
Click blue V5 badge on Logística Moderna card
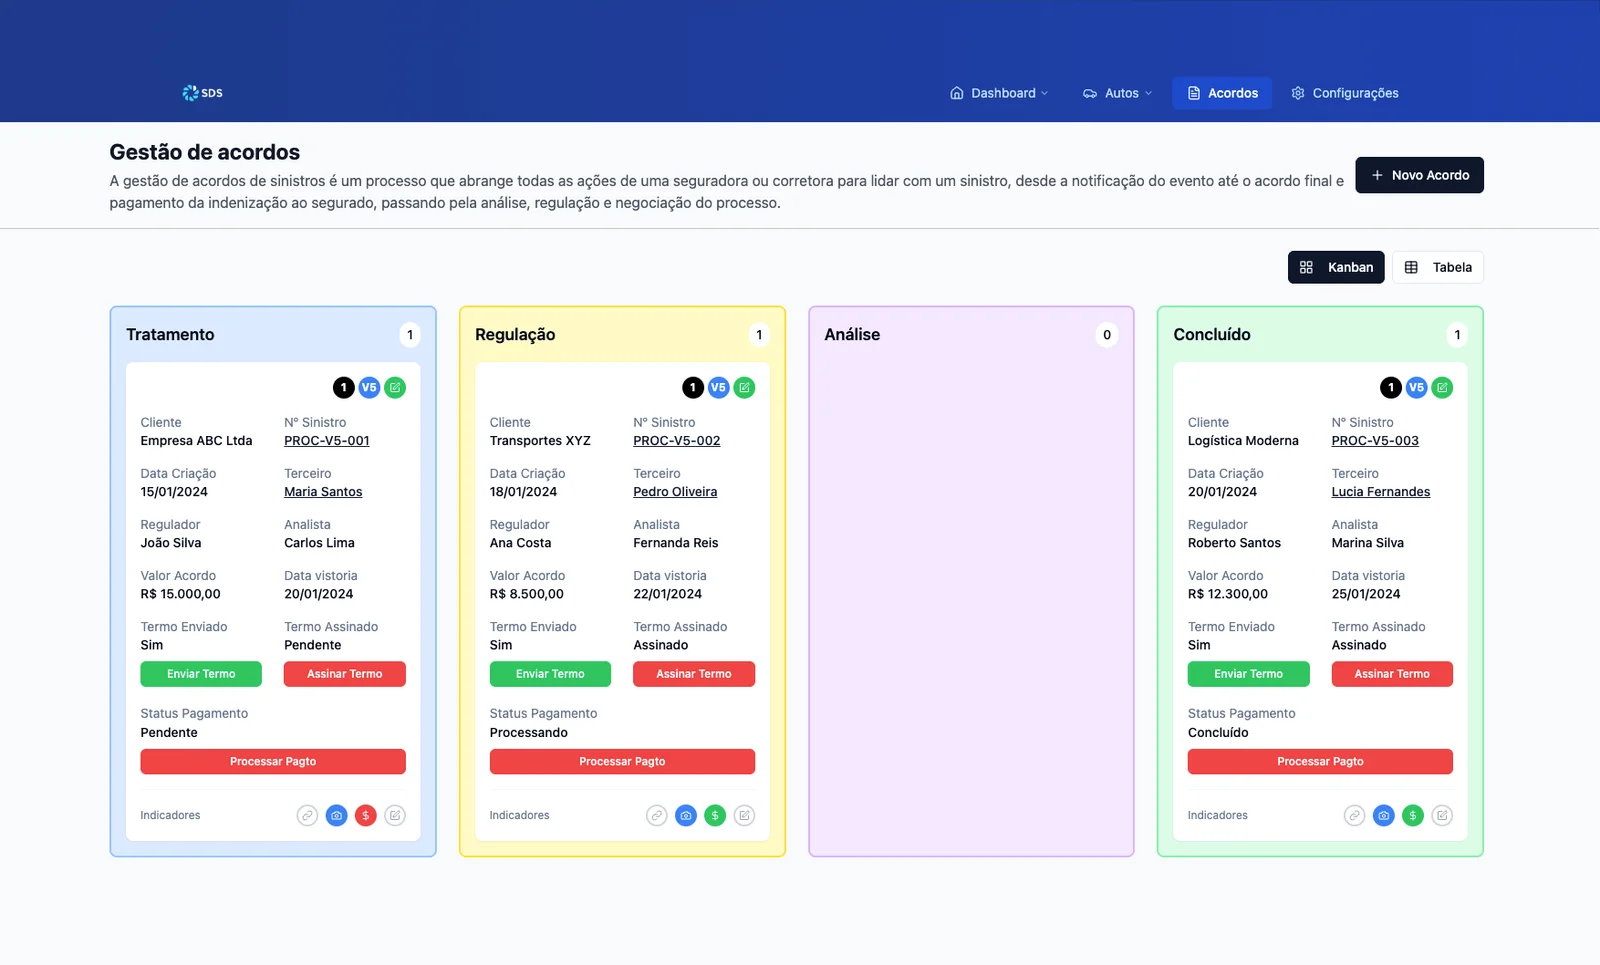coord(1416,388)
